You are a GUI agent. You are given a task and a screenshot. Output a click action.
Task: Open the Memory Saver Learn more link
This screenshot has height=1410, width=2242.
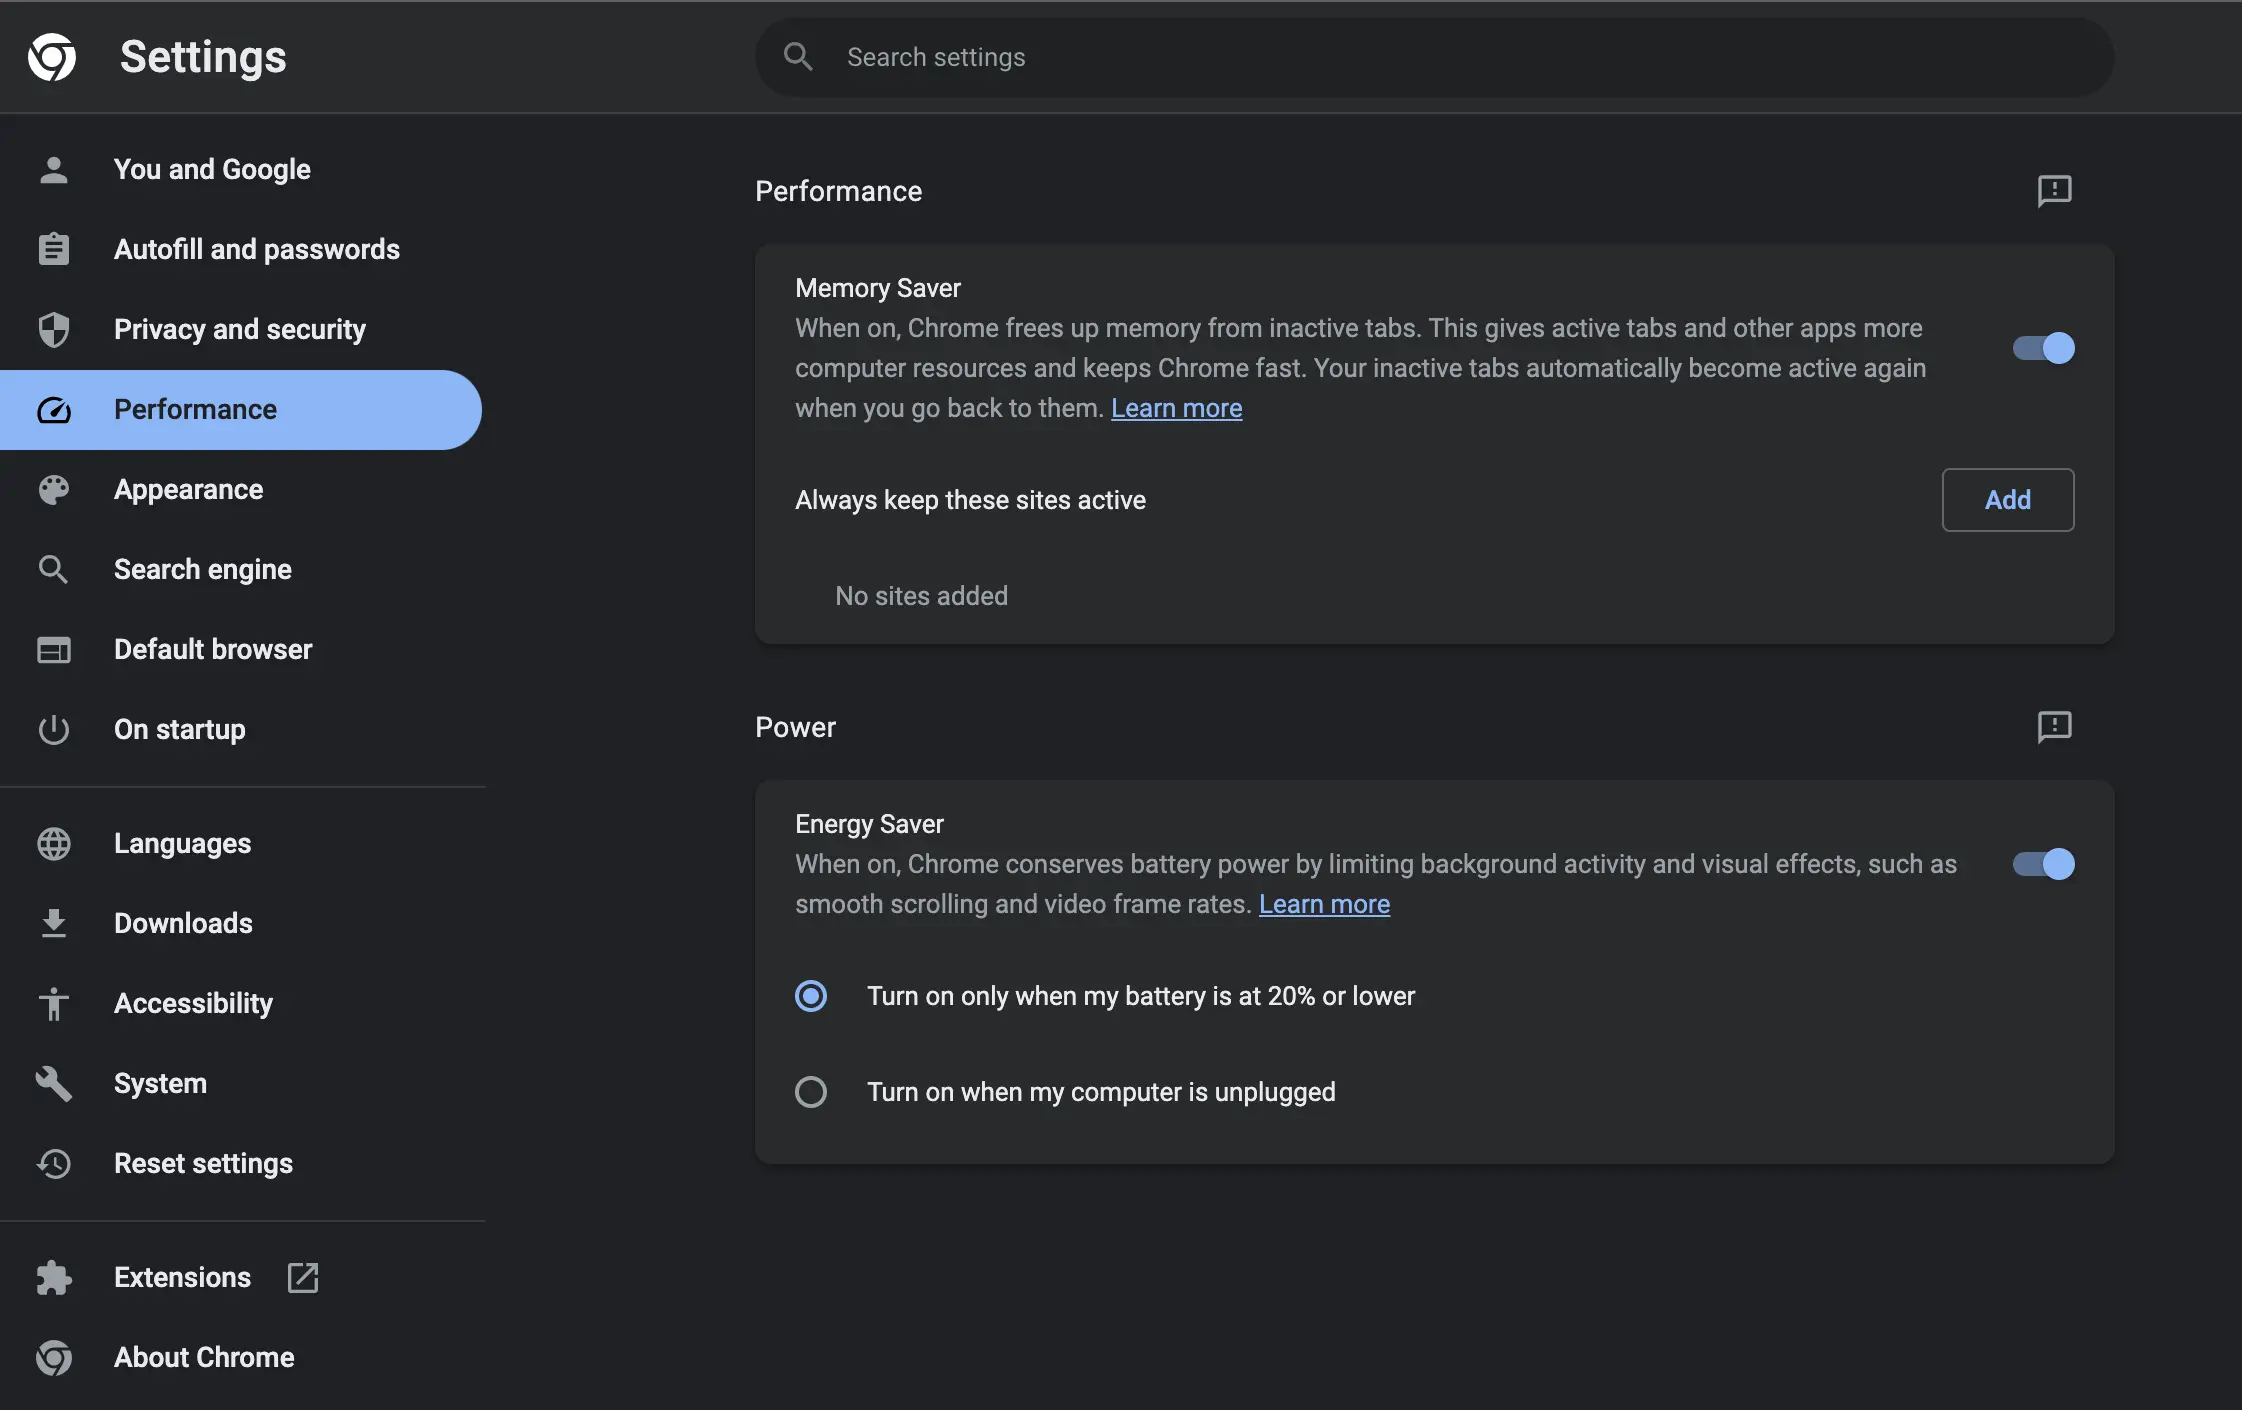pos(1176,408)
